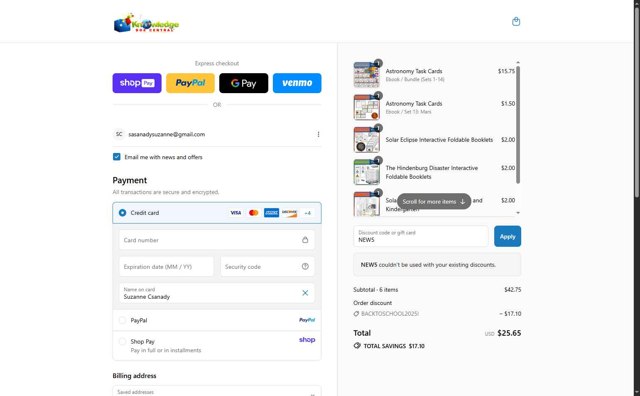Select the Credit card radio button
This screenshot has width=640, height=396.
click(x=122, y=213)
